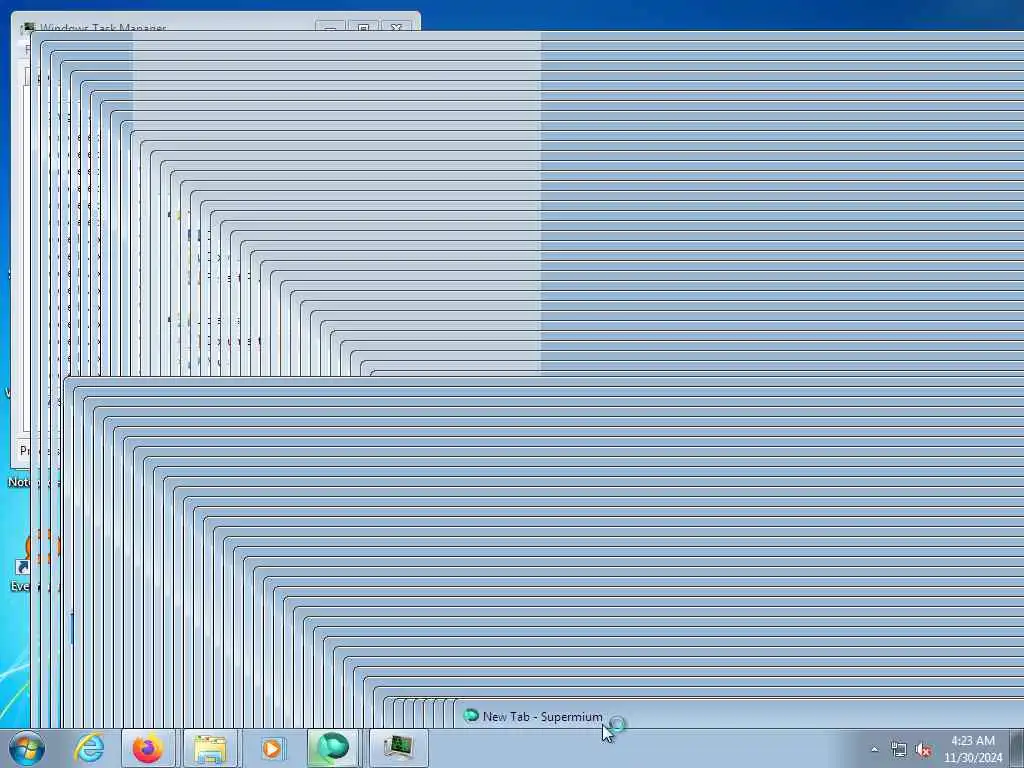This screenshot has width=1024, height=768.
Task: Click the Show desktop button at the taskbar's end
Action: 1017,748
